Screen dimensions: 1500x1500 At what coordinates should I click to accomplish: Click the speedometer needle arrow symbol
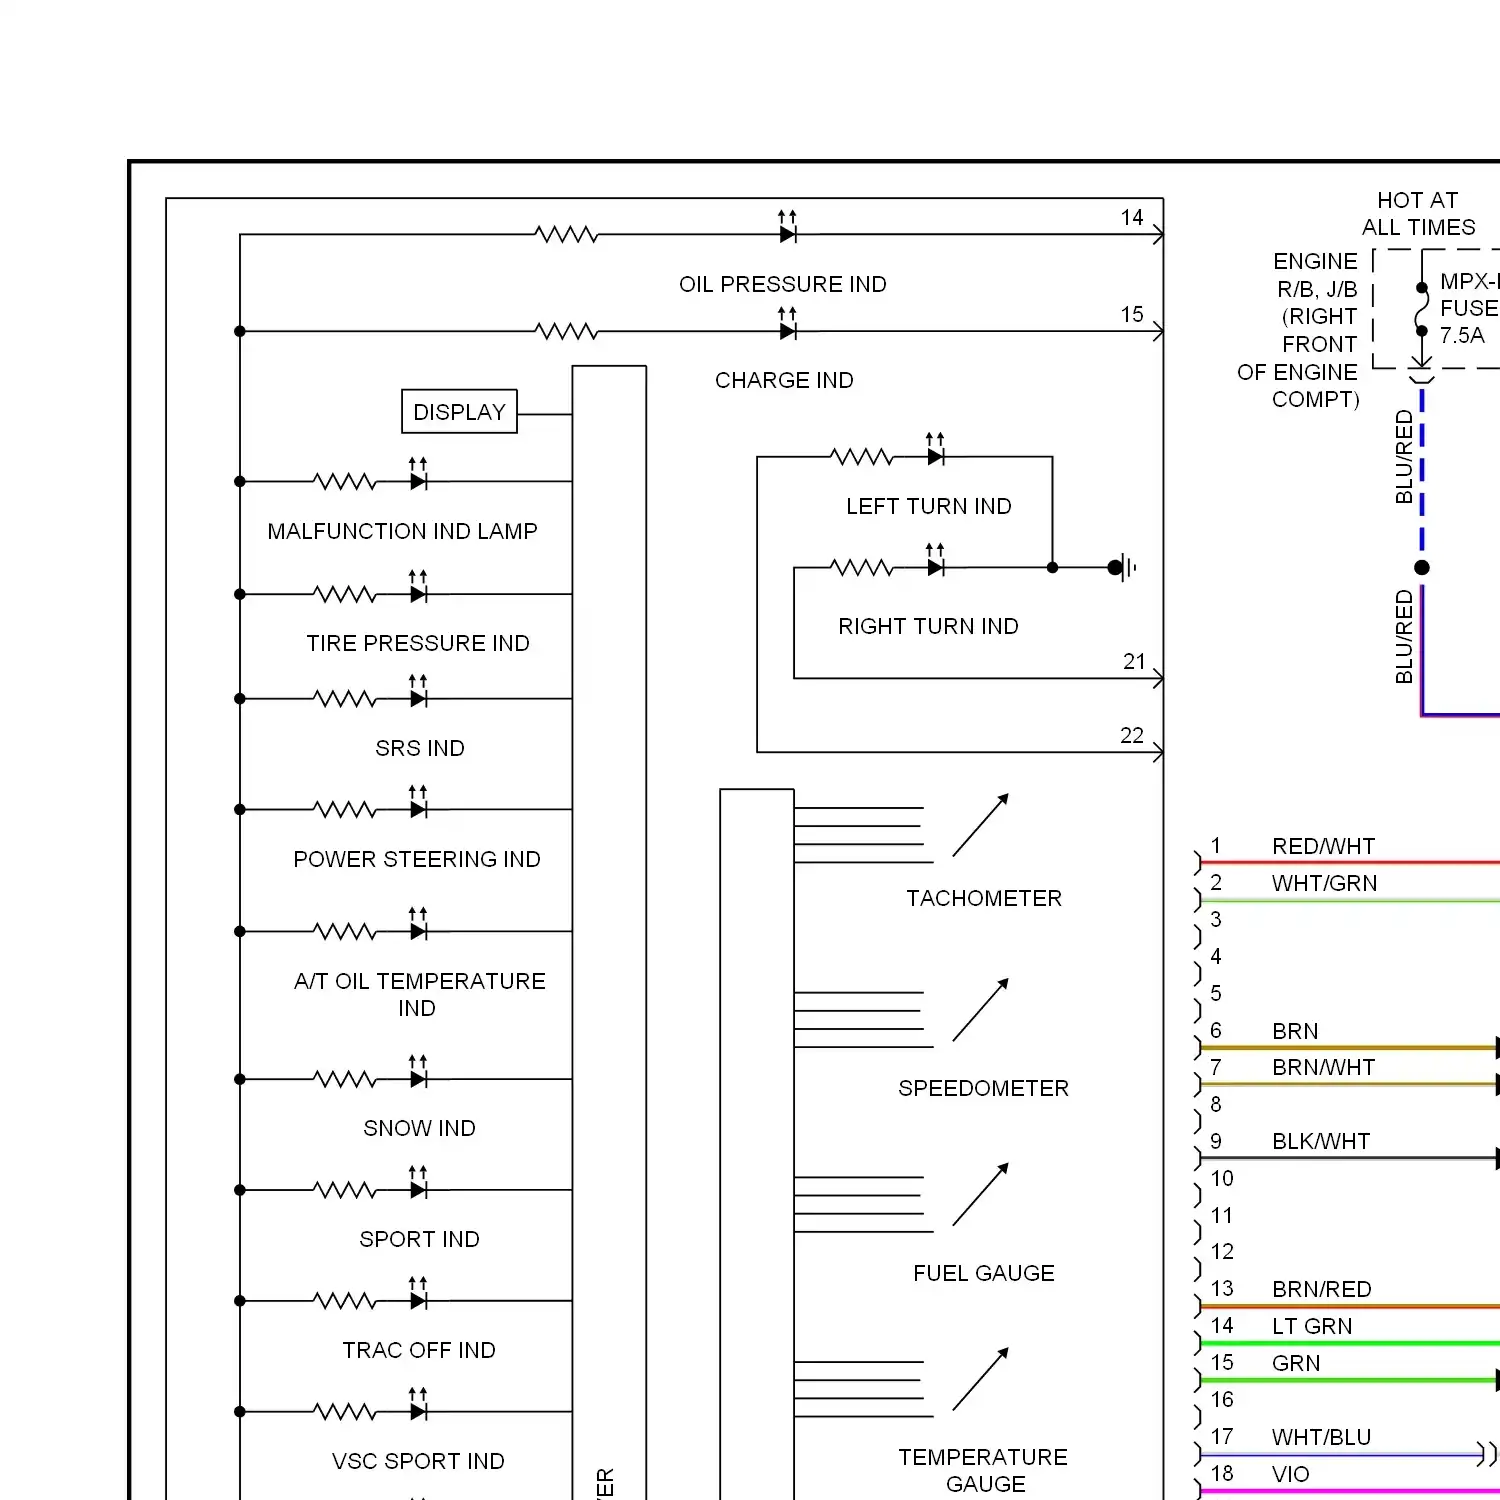[980, 1010]
